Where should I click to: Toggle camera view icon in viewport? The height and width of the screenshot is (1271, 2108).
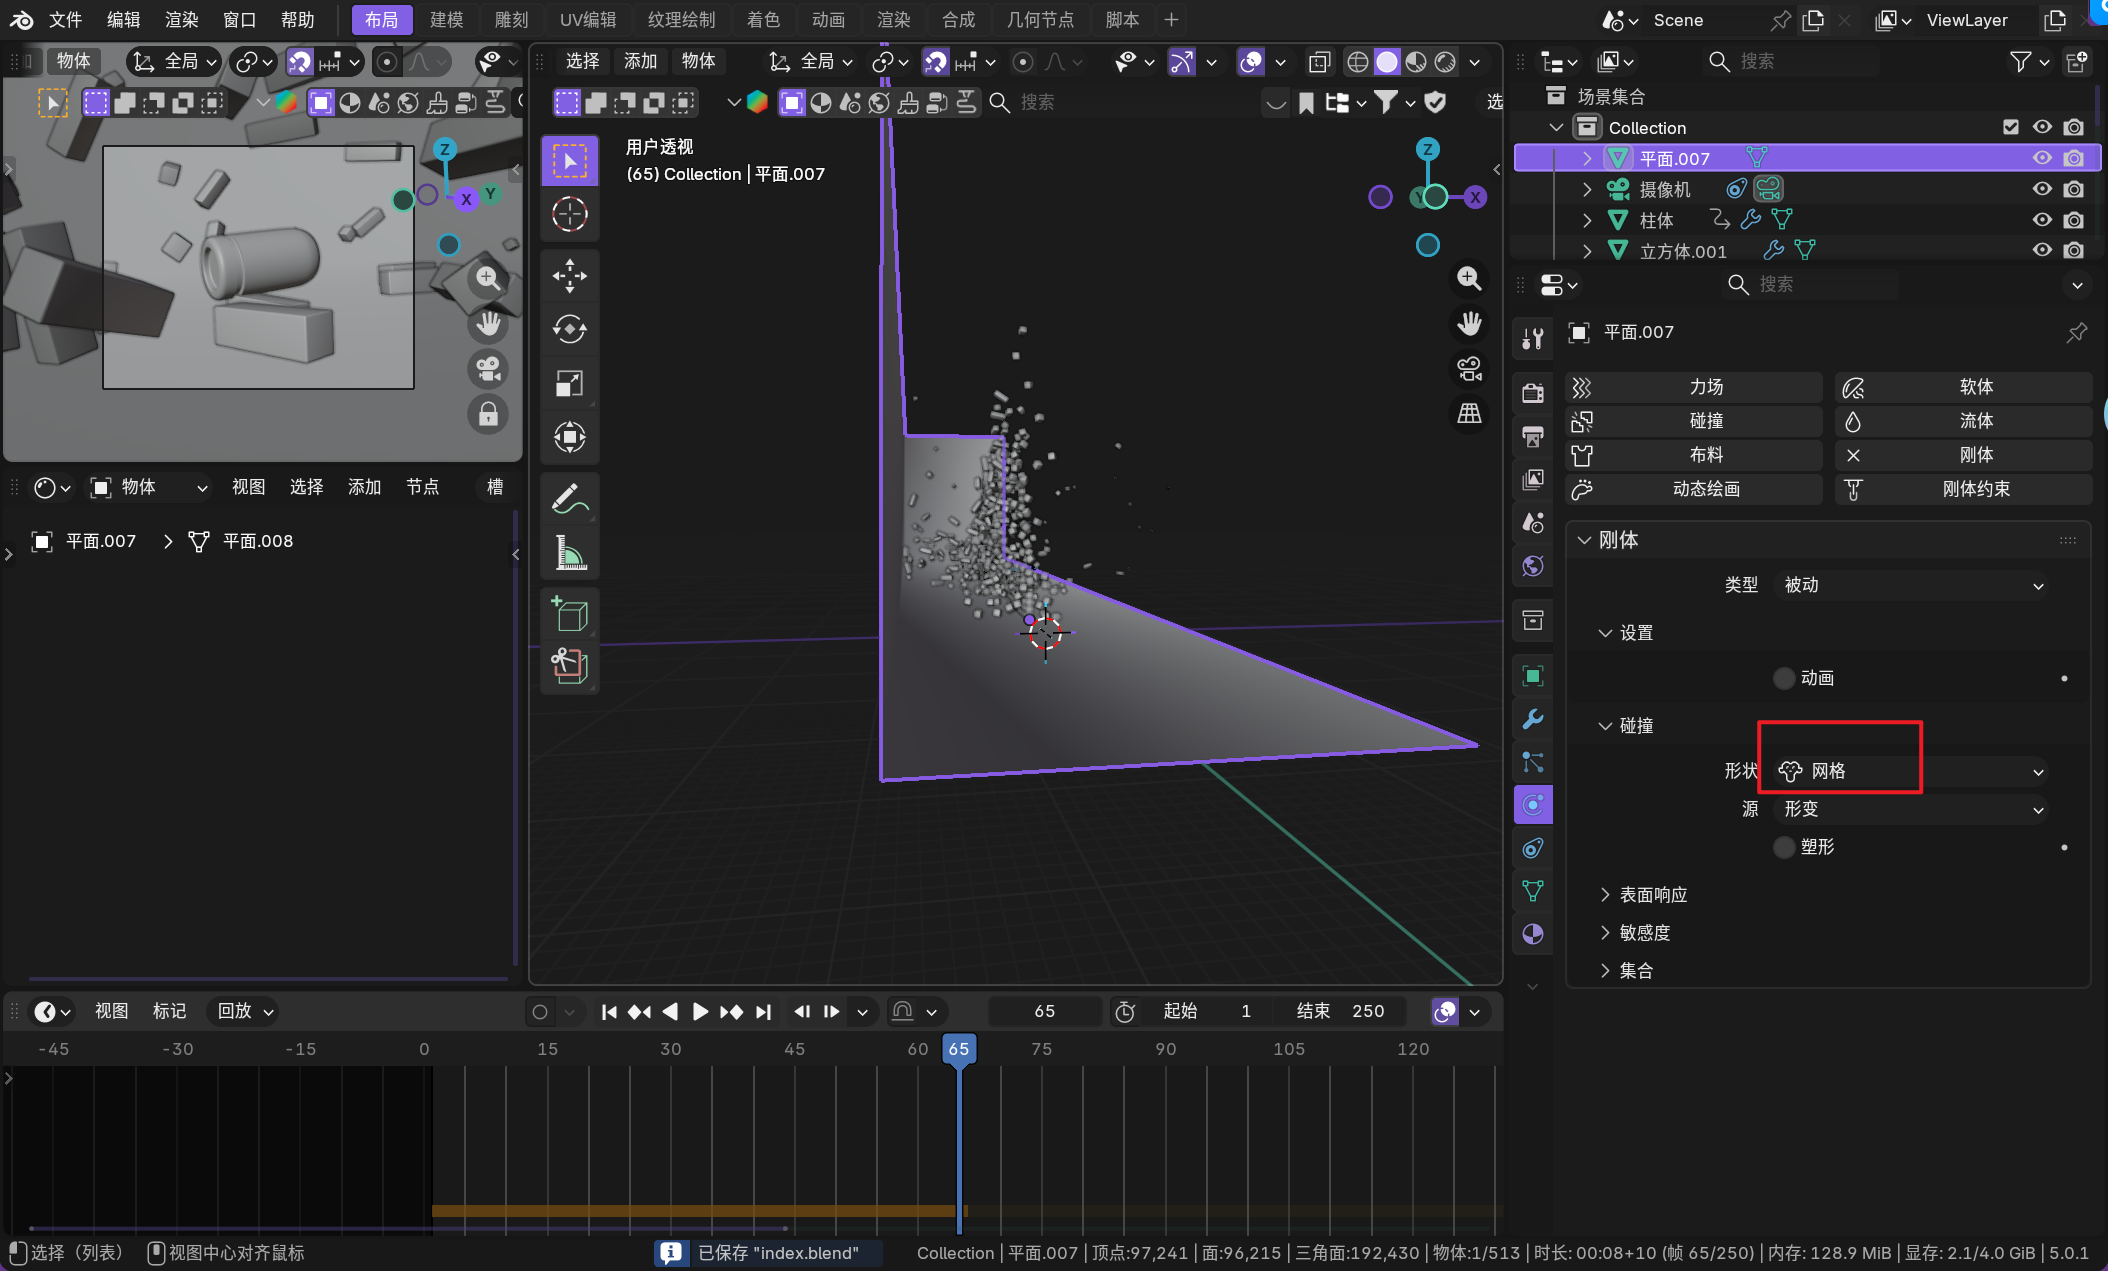pos(1469,369)
